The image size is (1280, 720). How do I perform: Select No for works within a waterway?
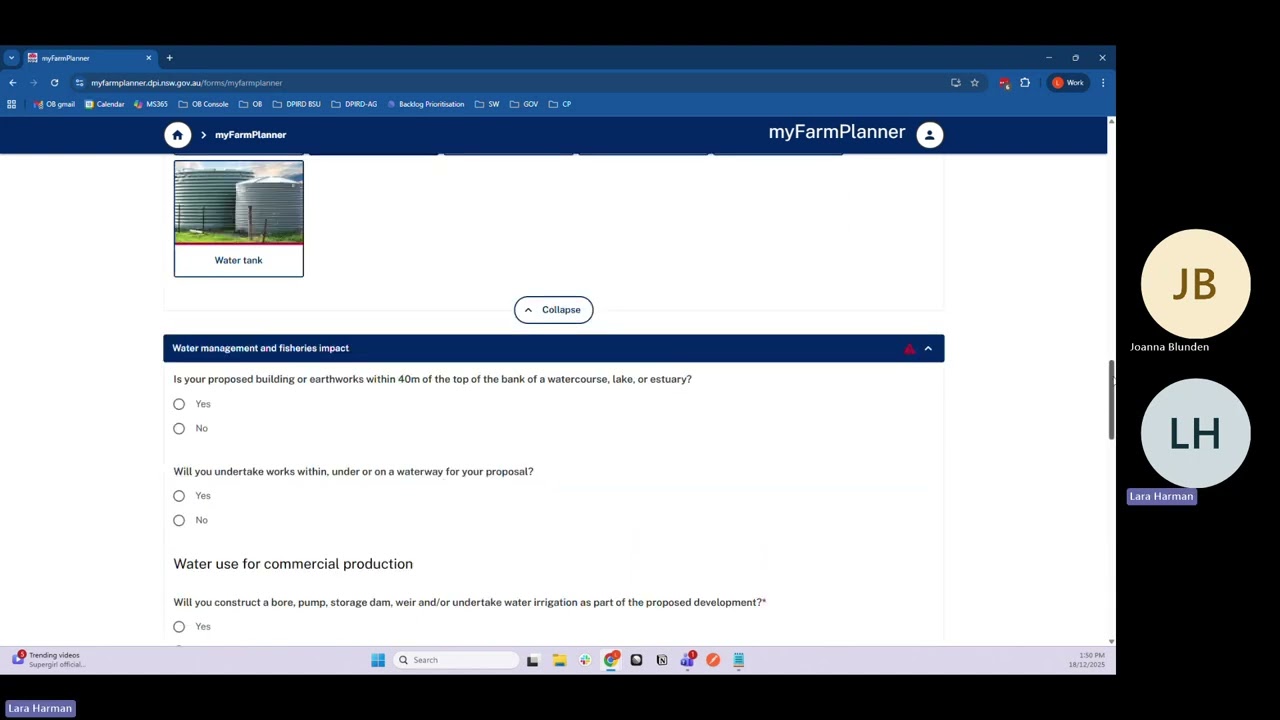[179, 520]
